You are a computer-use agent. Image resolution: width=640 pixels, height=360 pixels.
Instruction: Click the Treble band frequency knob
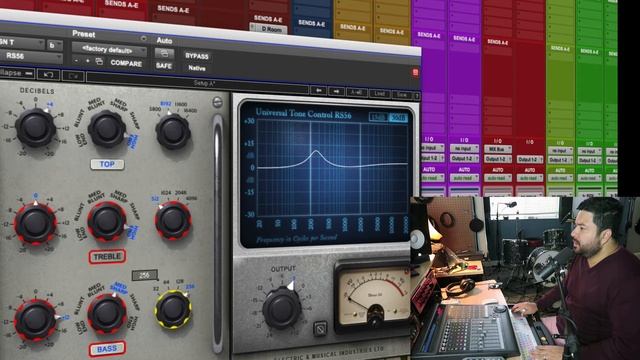(x=173, y=220)
